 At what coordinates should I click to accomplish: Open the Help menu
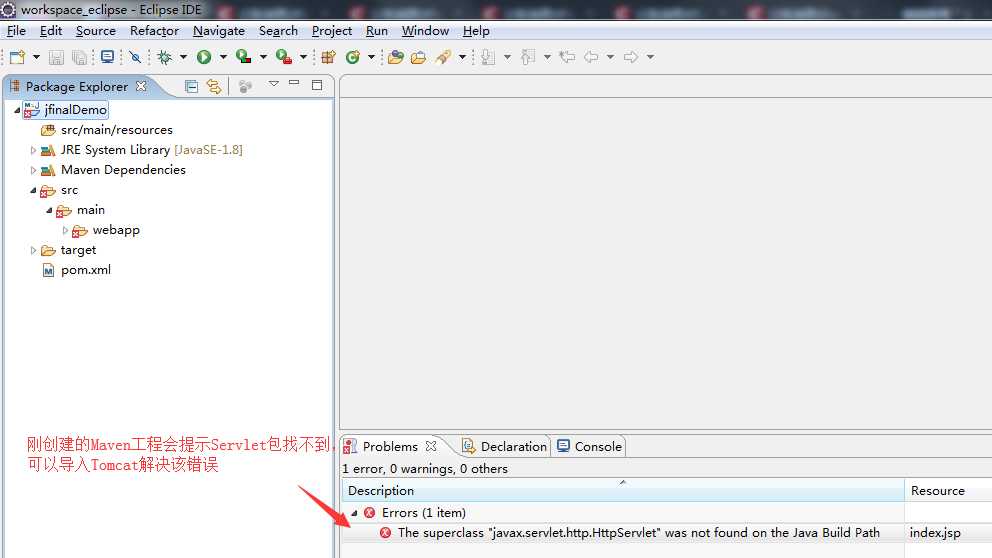(x=476, y=30)
